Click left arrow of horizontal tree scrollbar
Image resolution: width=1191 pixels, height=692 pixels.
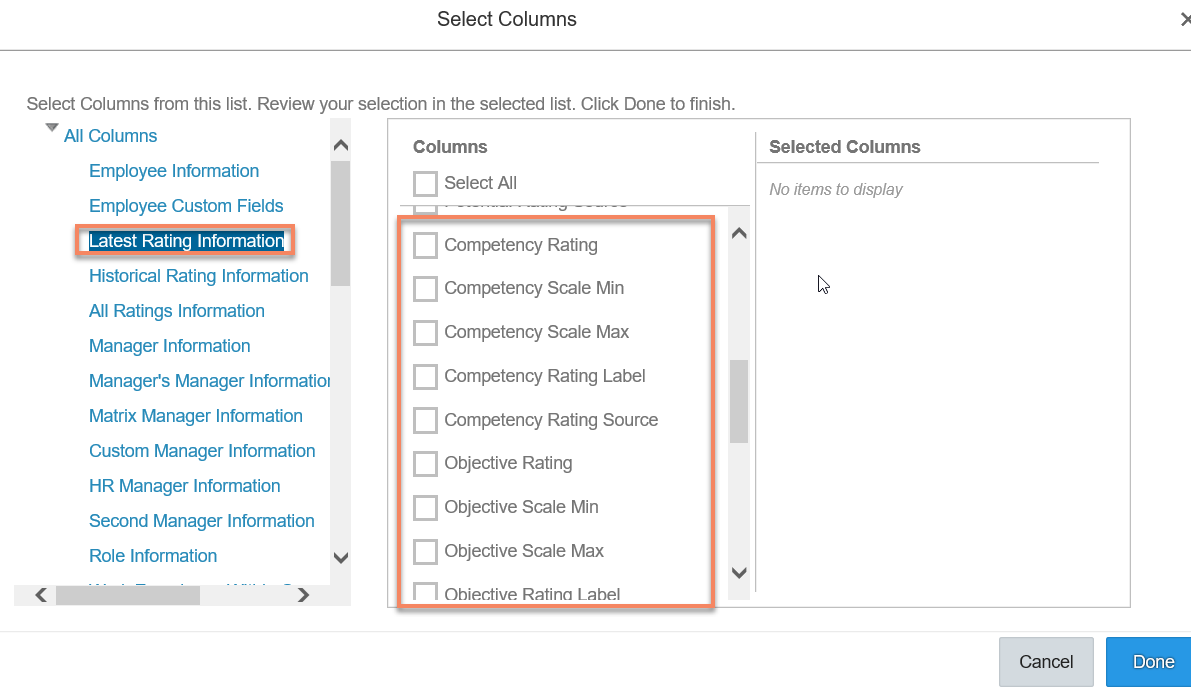(x=41, y=595)
